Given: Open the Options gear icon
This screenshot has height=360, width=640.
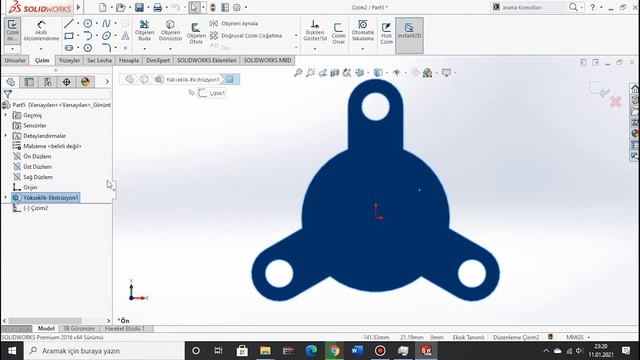Looking at the screenshot, I should click(237, 7).
